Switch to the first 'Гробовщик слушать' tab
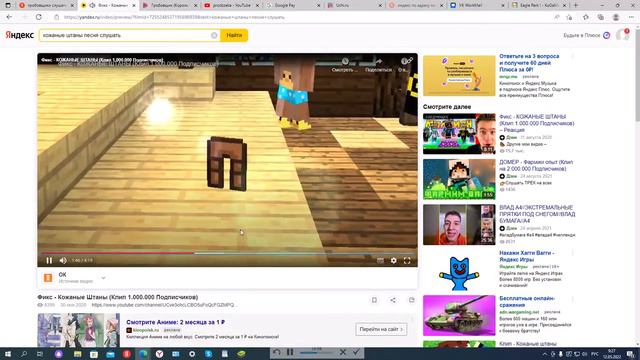Viewport: 640px width, 360px height. (46, 5)
